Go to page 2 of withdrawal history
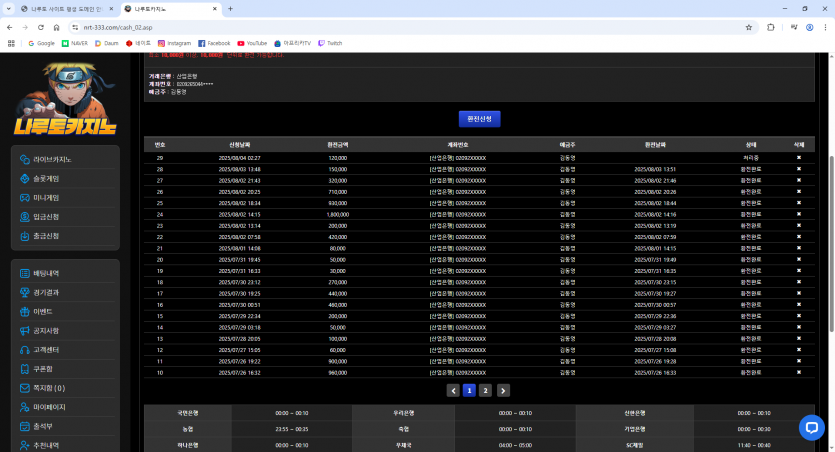 pyautogui.click(x=485, y=391)
